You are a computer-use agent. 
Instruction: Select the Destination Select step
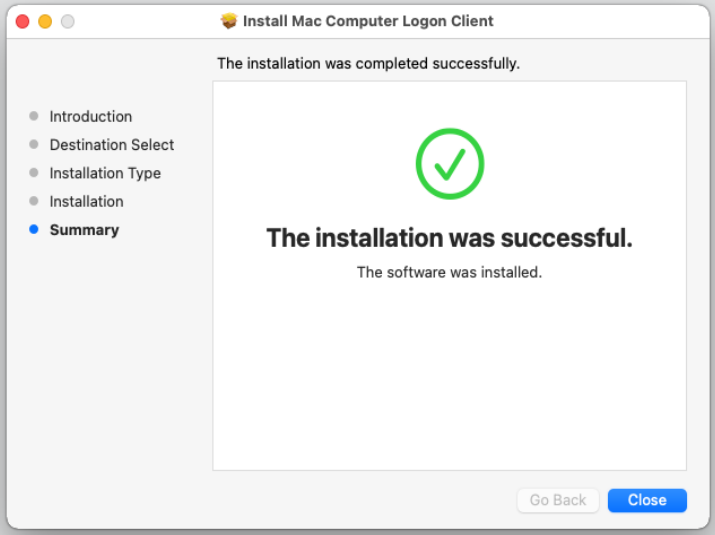click(112, 145)
